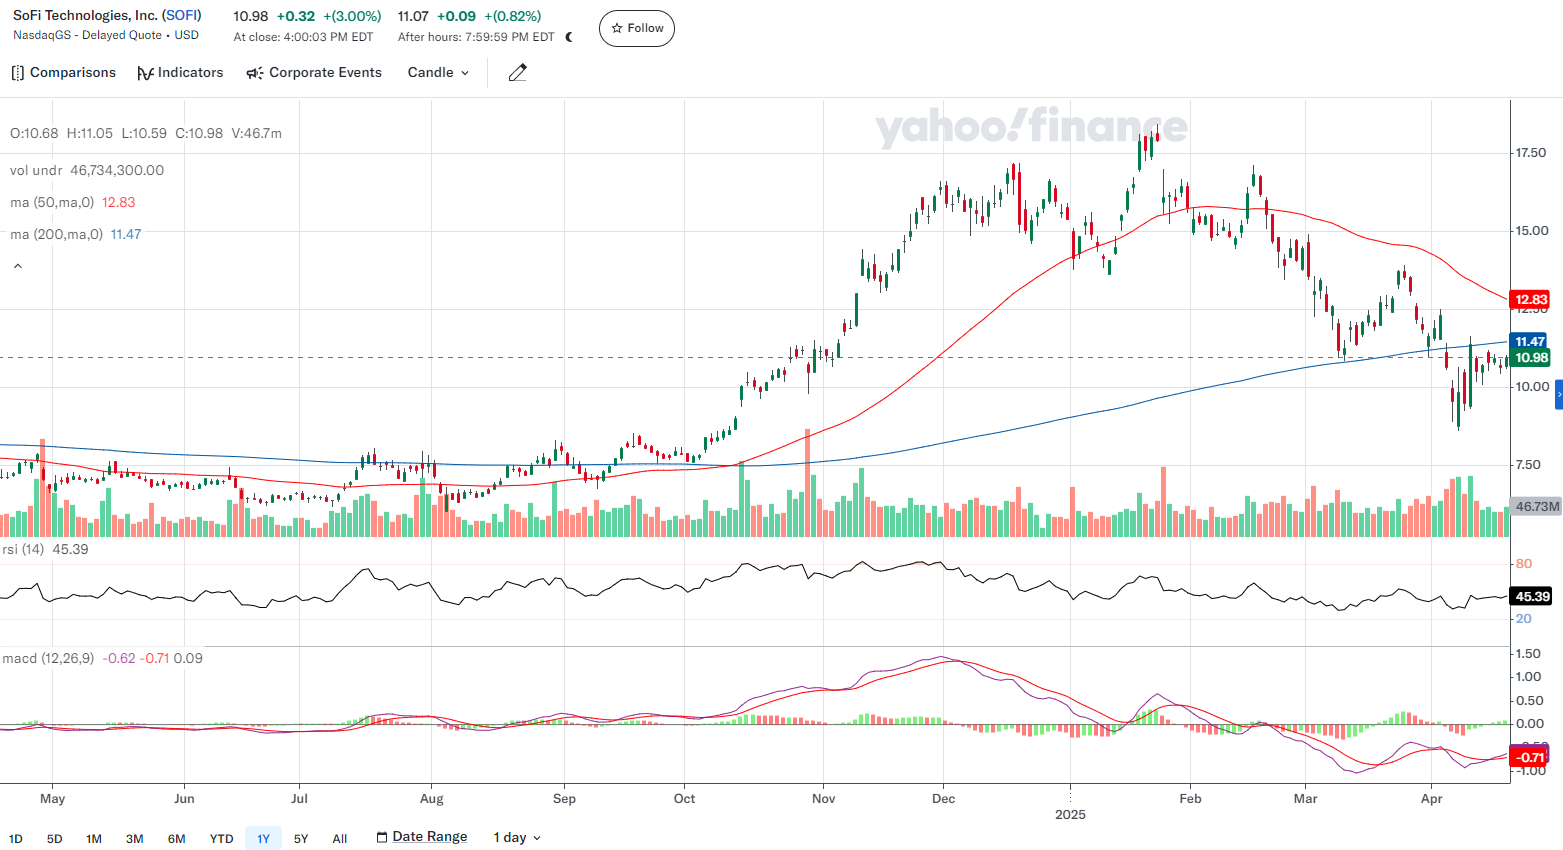Switch to the 1D range
Screen dimensions: 1563x850
[x=16, y=839]
